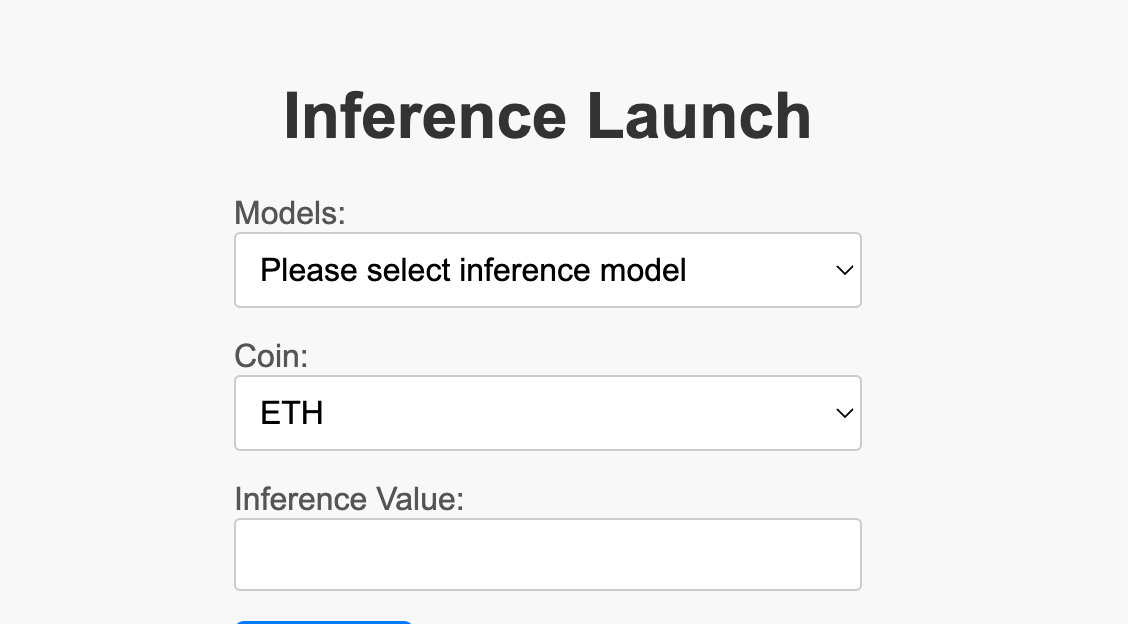Click the word "Inference" in the page title
Viewport: 1128px width, 624px height.
(x=425, y=116)
